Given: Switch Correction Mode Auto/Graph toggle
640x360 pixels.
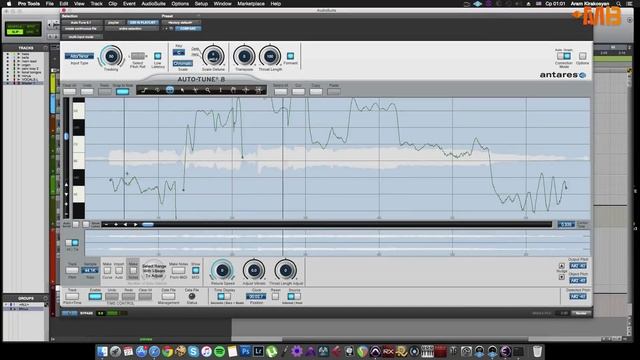Looking at the screenshot, I should (x=564, y=56).
